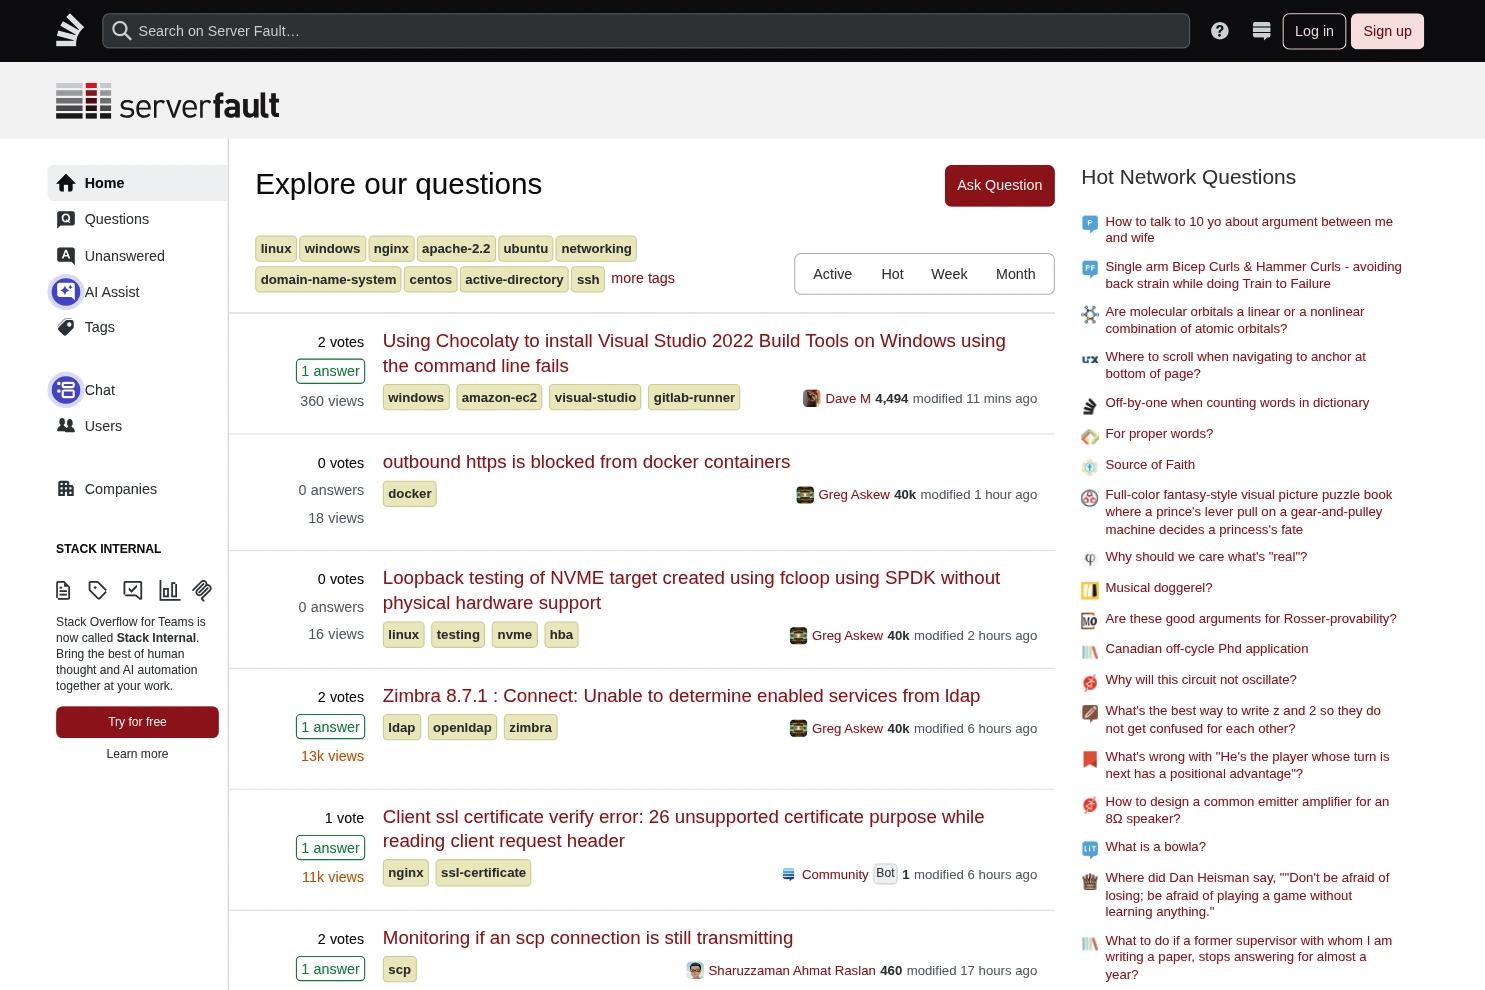Open 'Canadian off-cycle Phd application' link
Image resolution: width=1485 pixels, height=990 pixels.
(x=1206, y=649)
